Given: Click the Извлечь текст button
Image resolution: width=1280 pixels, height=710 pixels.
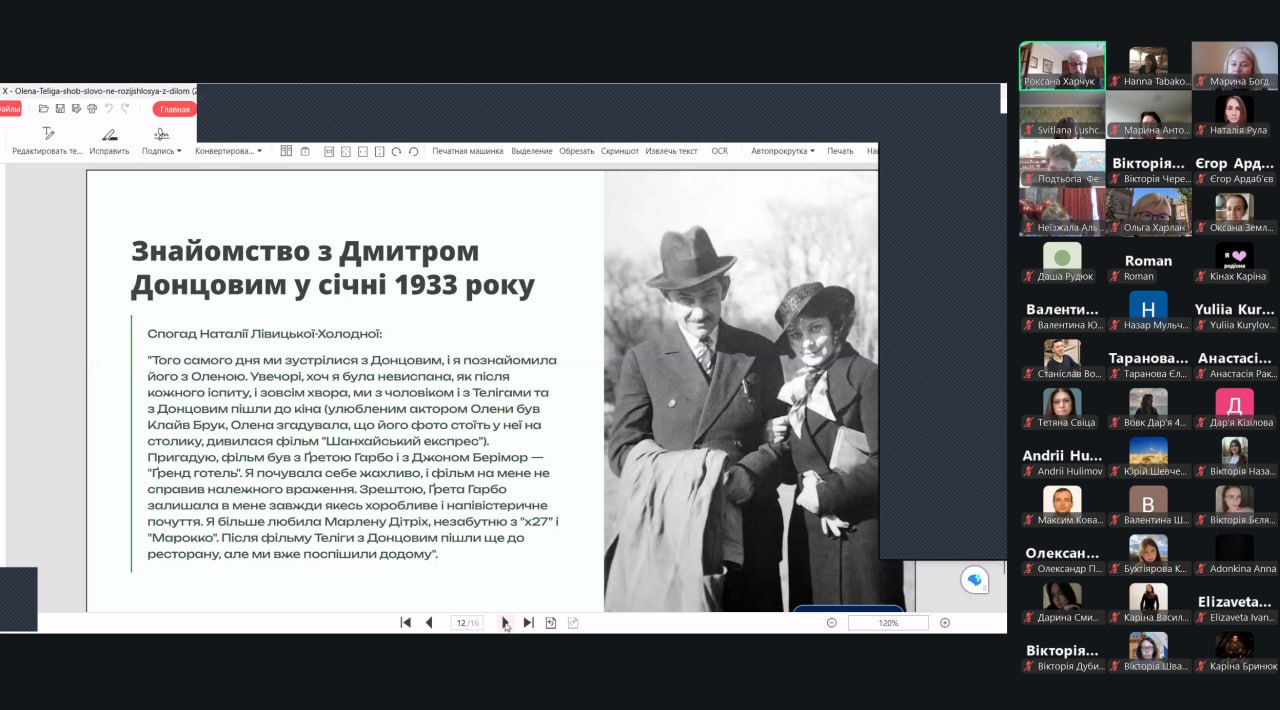Looking at the screenshot, I should [x=672, y=151].
